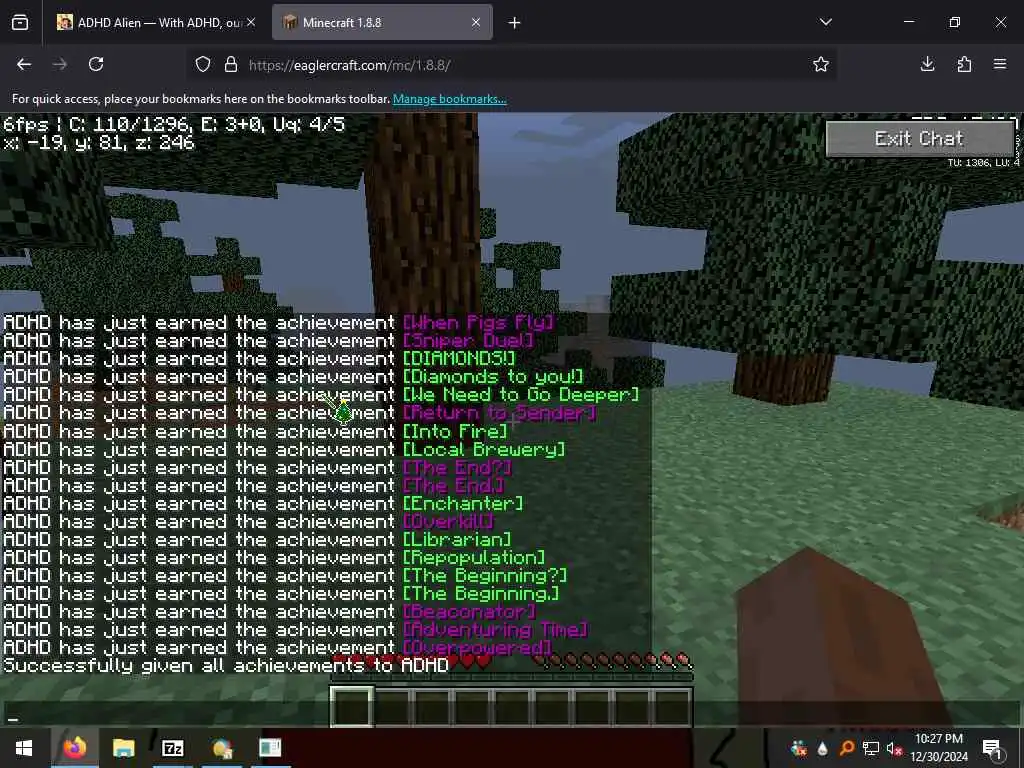Click the orange magnifier tray icon

pos(846,748)
